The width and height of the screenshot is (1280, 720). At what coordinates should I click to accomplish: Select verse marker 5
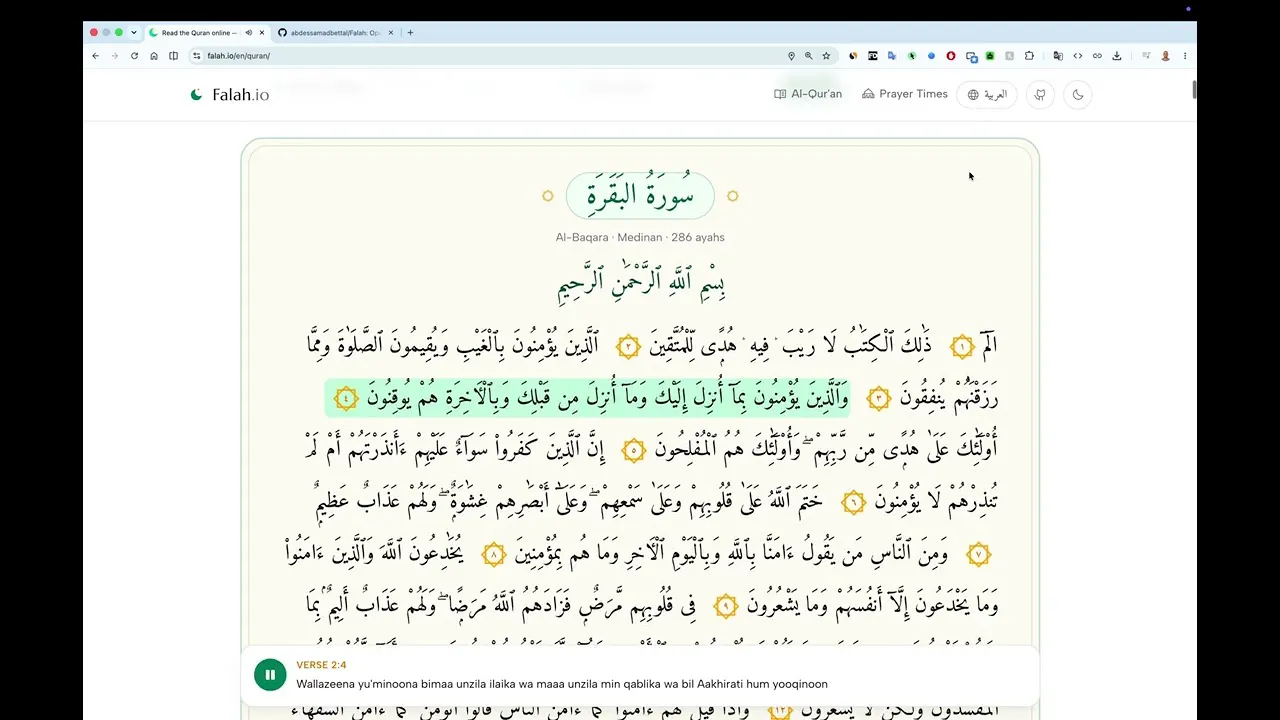[633, 451]
